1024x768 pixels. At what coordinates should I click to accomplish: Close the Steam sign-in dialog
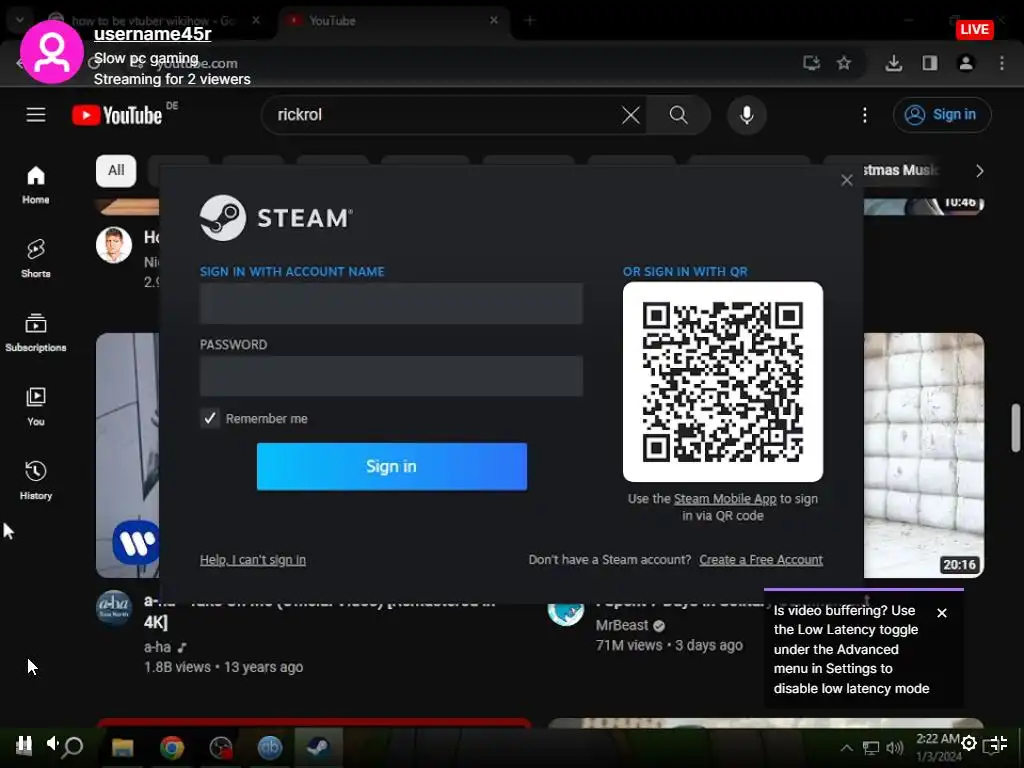click(x=846, y=180)
